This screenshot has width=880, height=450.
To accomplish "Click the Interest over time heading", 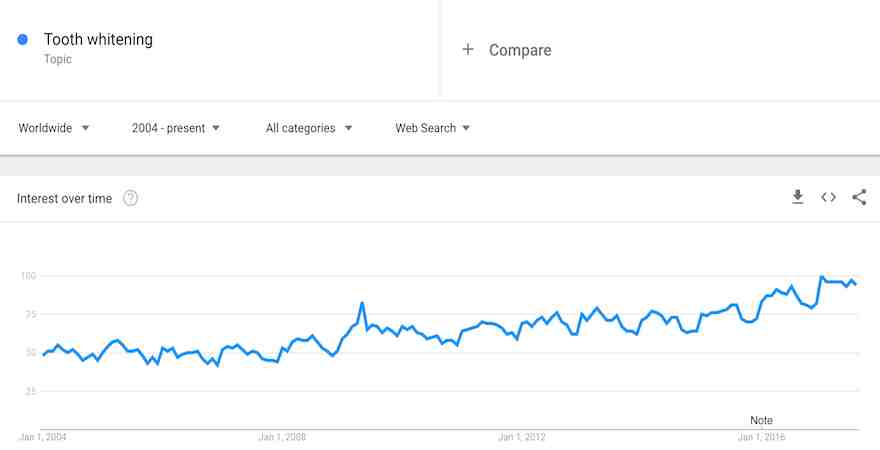I will 65,198.
